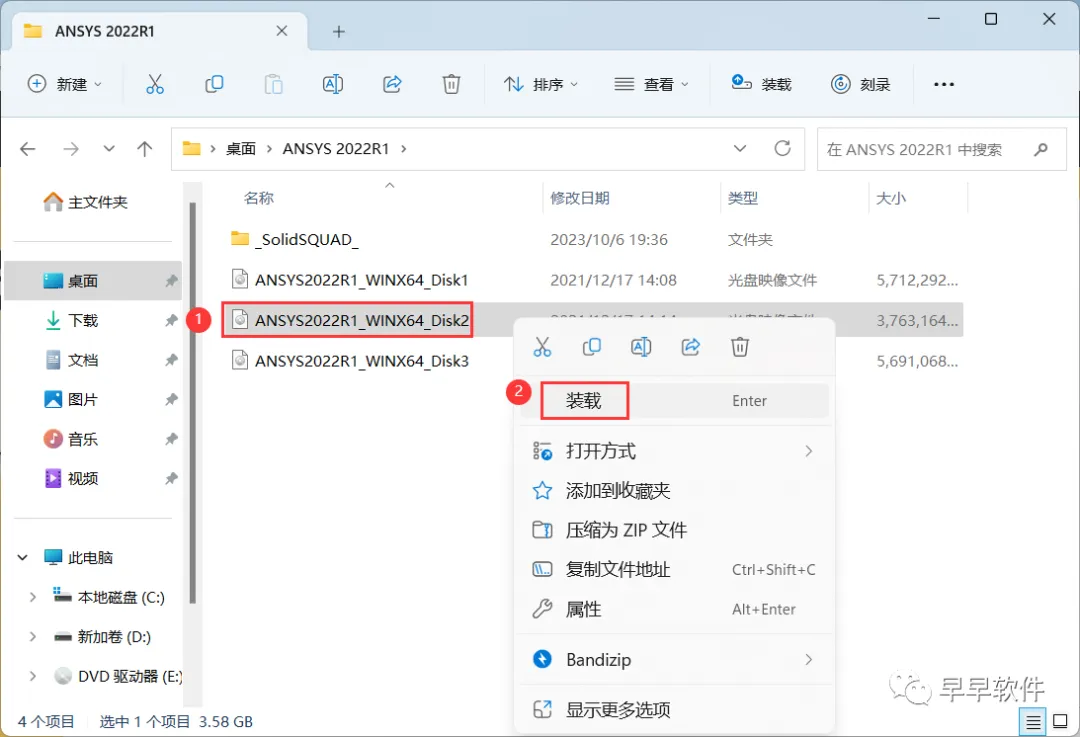Image resolution: width=1080 pixels, height=737 pixels.
Task: Click the Rename icon in toolbar
Action: 333,84
